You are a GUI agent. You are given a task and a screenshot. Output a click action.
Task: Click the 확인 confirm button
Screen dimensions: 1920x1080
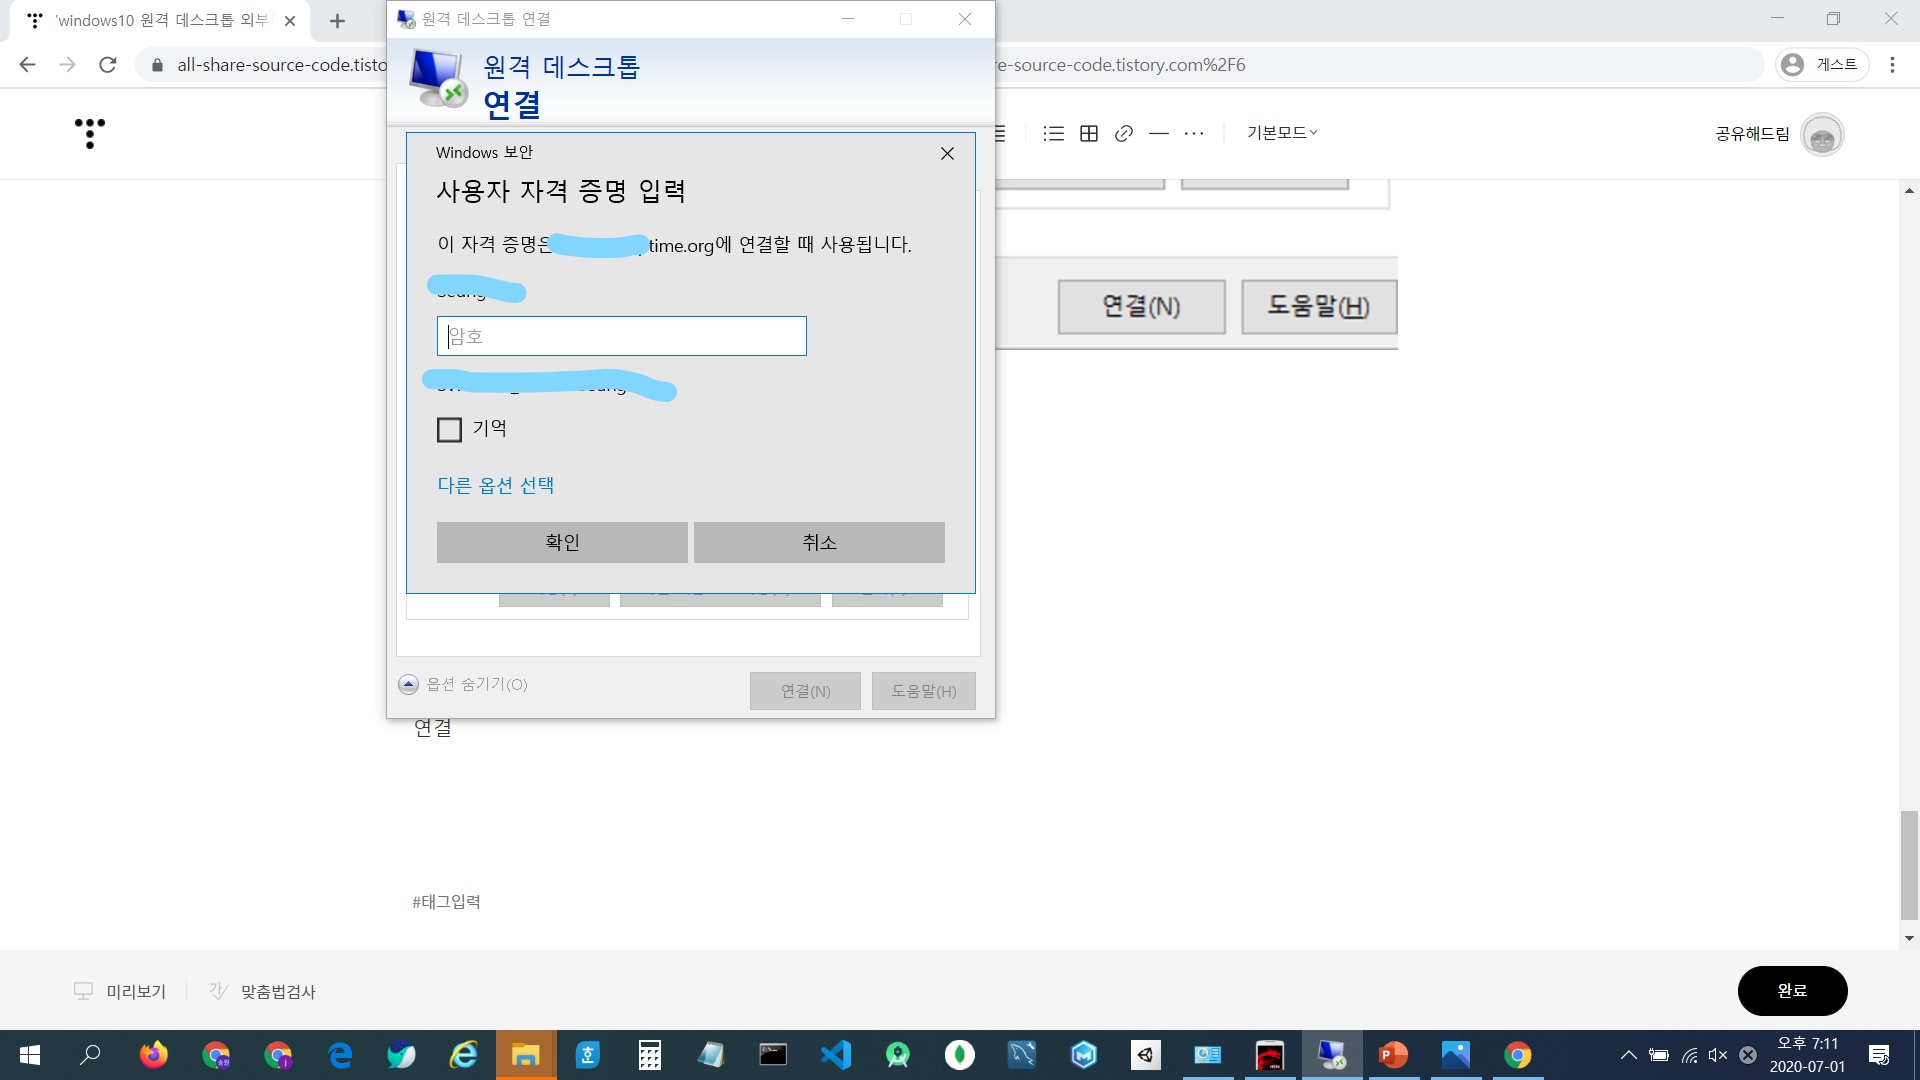[562, 542]
